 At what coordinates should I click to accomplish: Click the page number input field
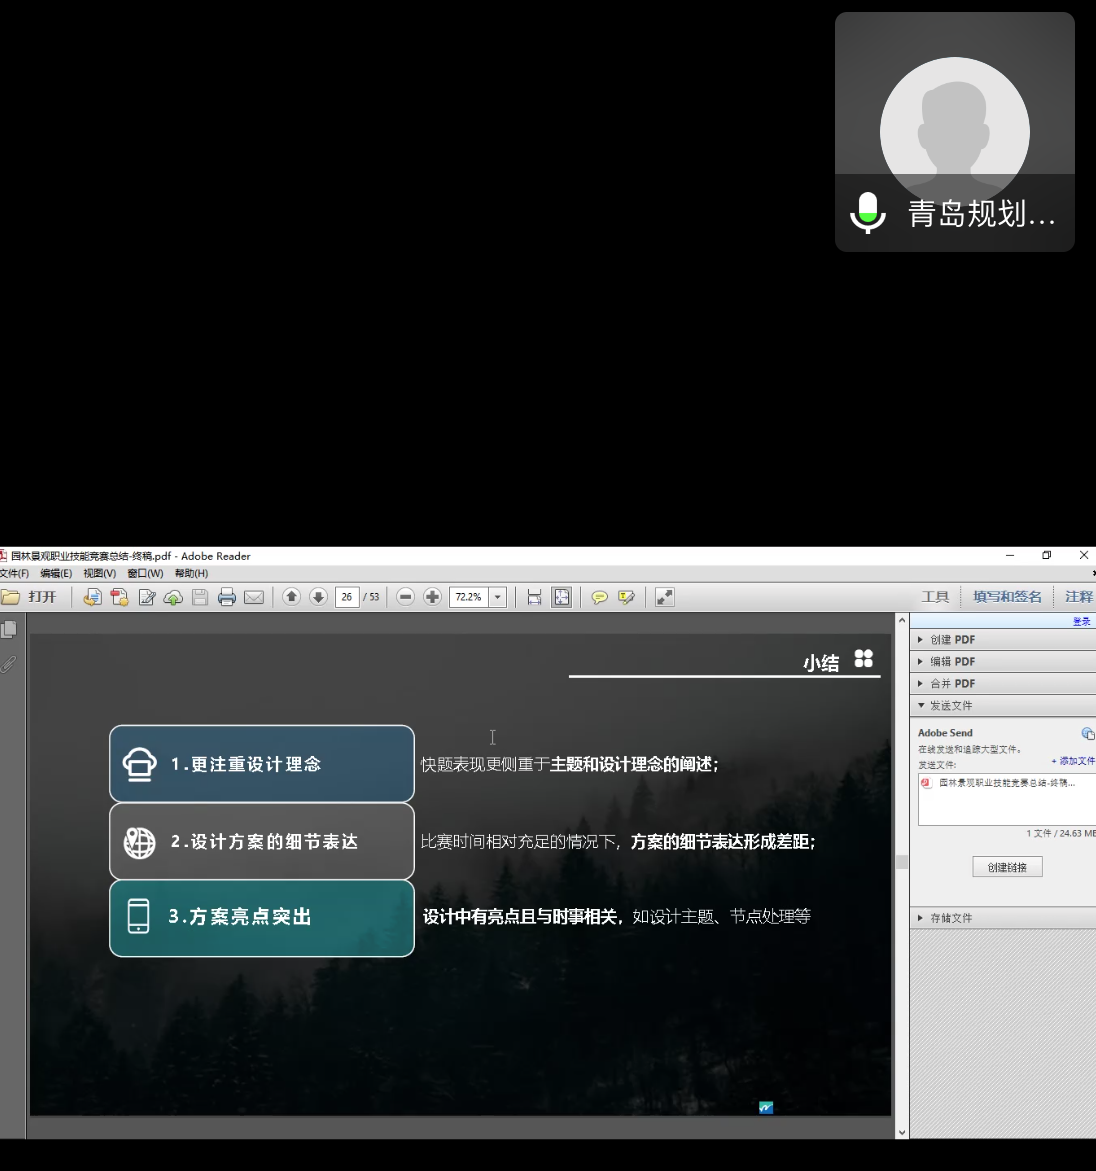tap(347, 597)
